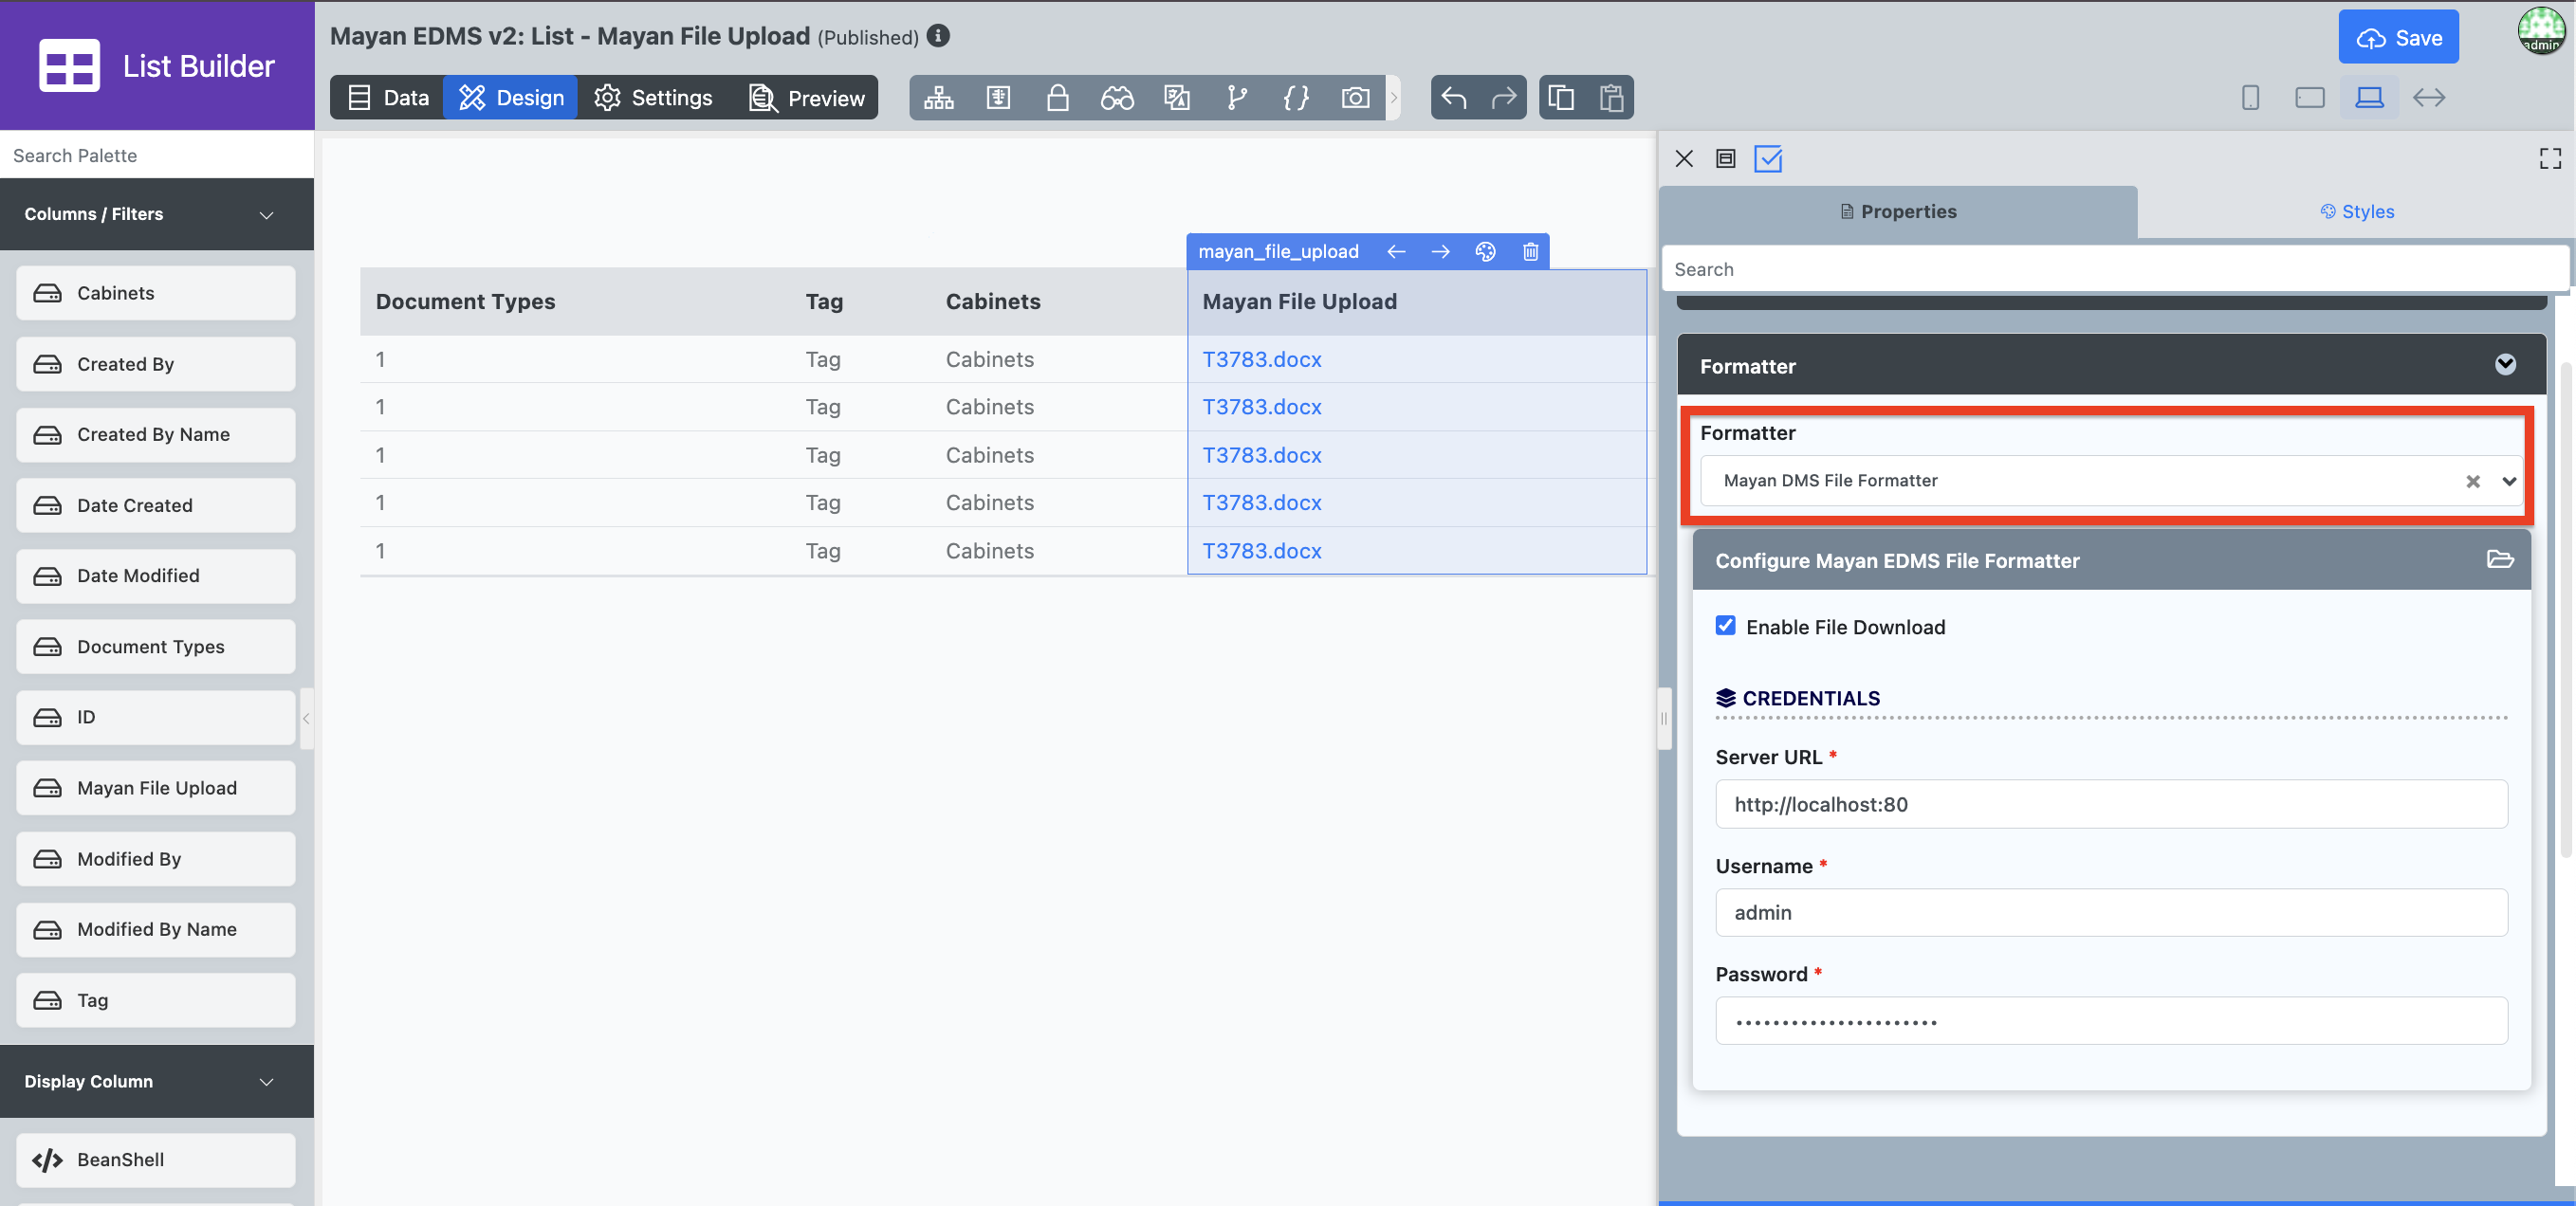Open folder icon in Configure Mayan header
Screen dimensions: 2576x1206
tap(2500, 559)
